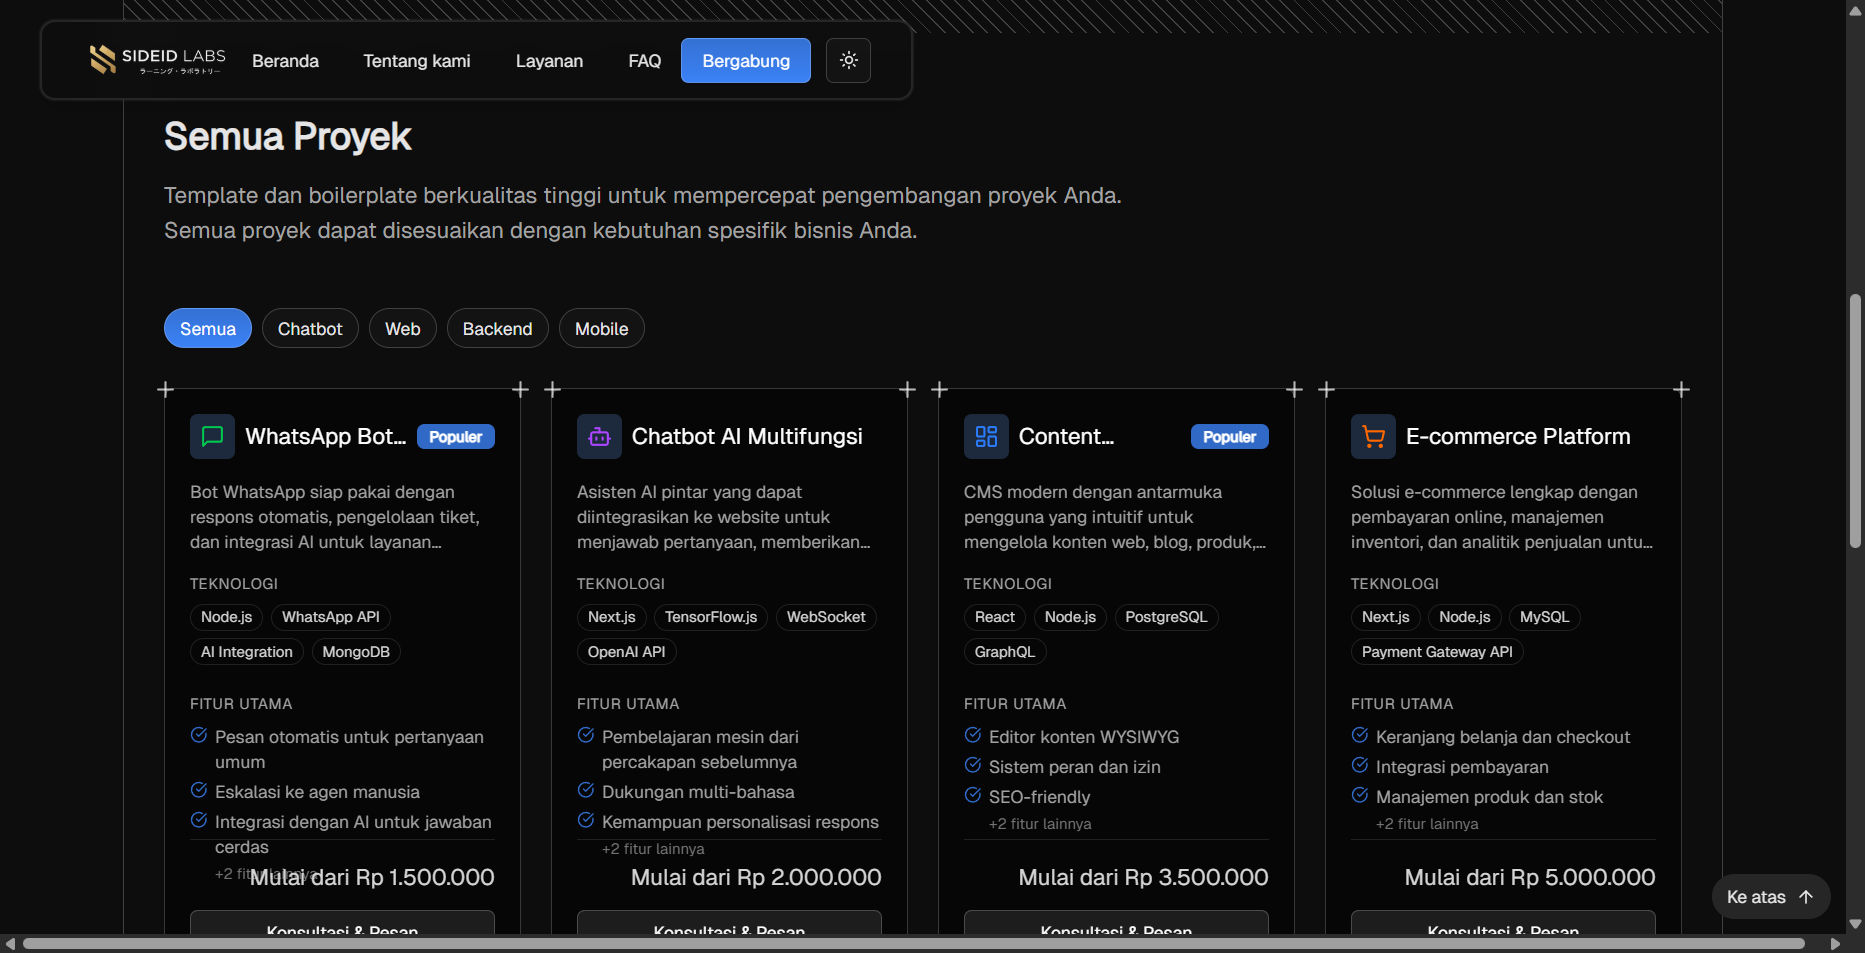The width and height of the screenshot is (1865, 953).
Task: Click check icon beside SEO-friendly
Action: 973,796
